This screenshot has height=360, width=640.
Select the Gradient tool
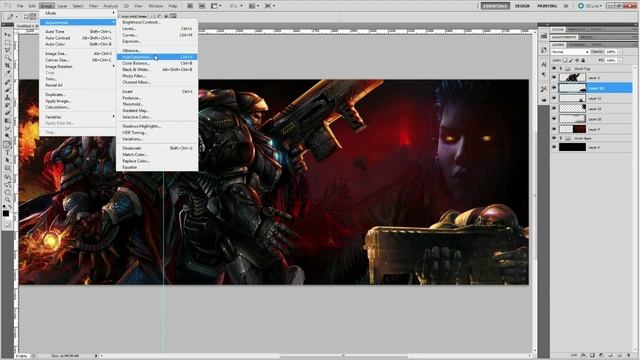pos(7,121)
